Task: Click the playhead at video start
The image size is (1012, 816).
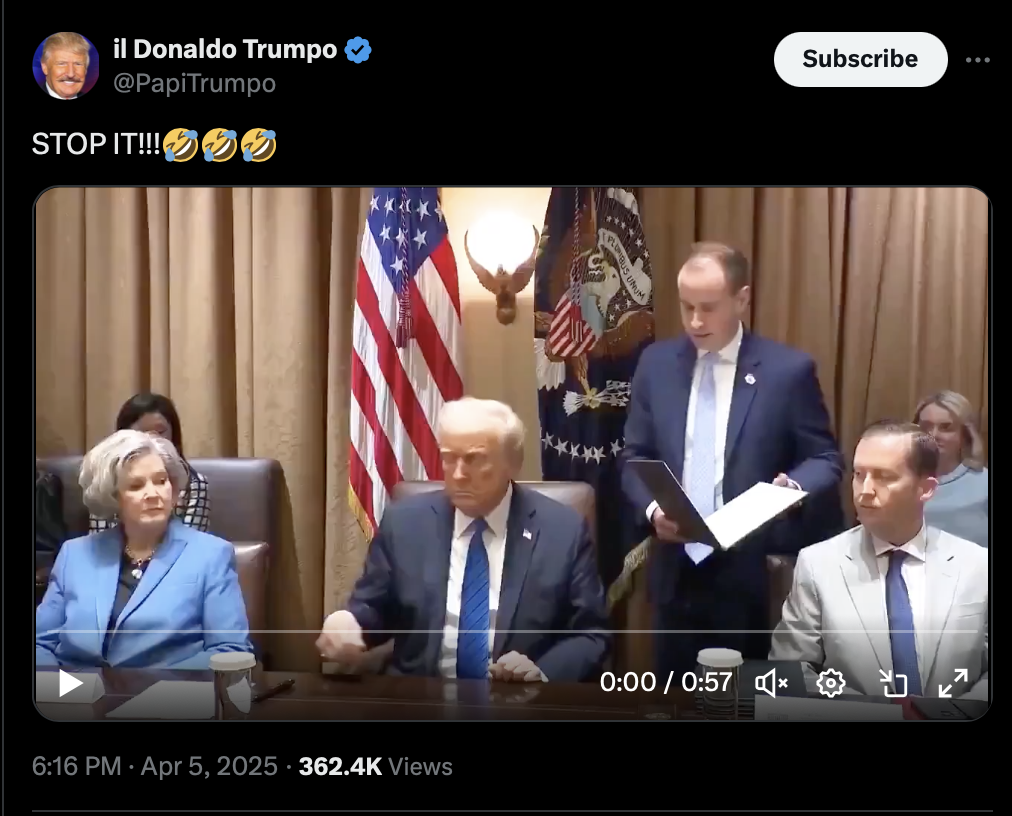Action: 48,631
